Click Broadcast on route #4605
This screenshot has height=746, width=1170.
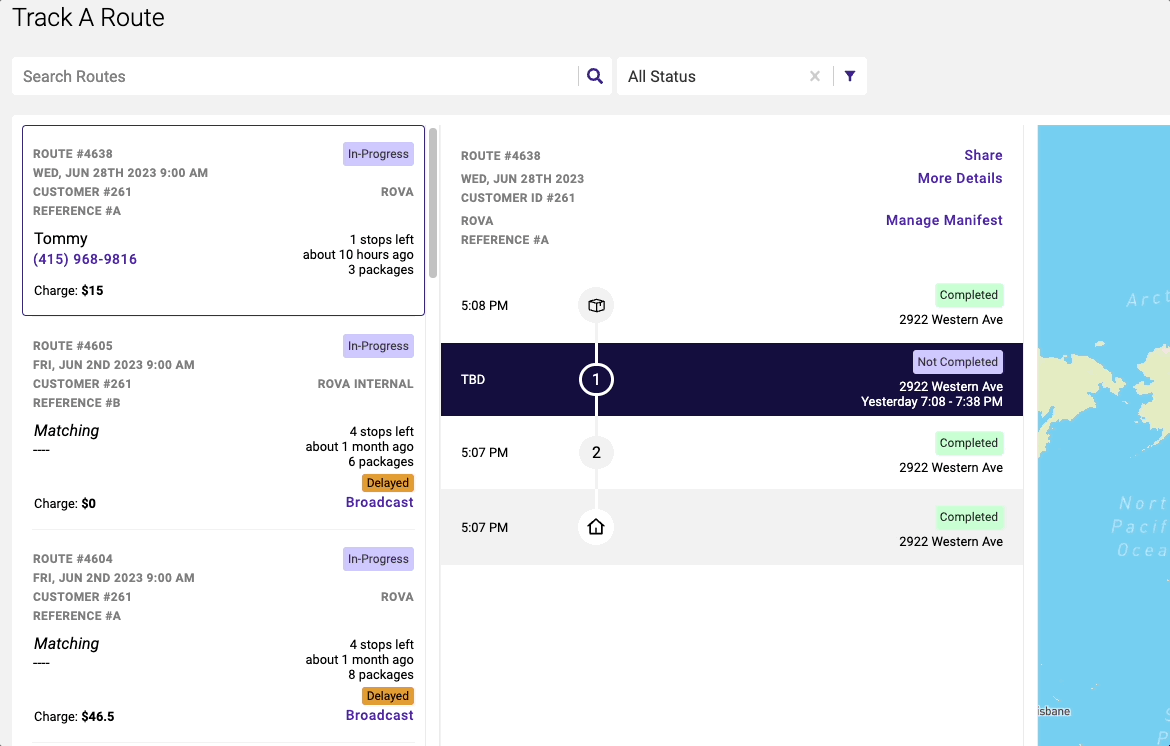tap(379, 502)
